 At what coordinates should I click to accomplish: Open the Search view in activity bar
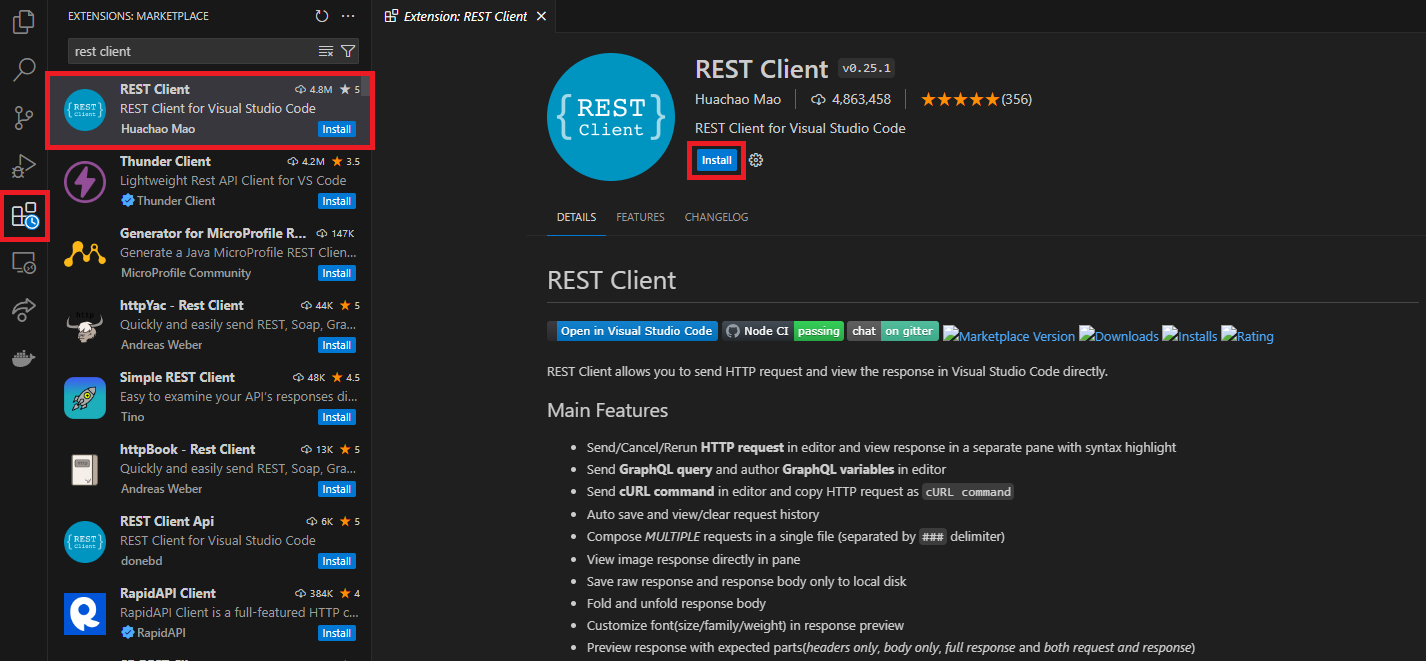point(24,69)
